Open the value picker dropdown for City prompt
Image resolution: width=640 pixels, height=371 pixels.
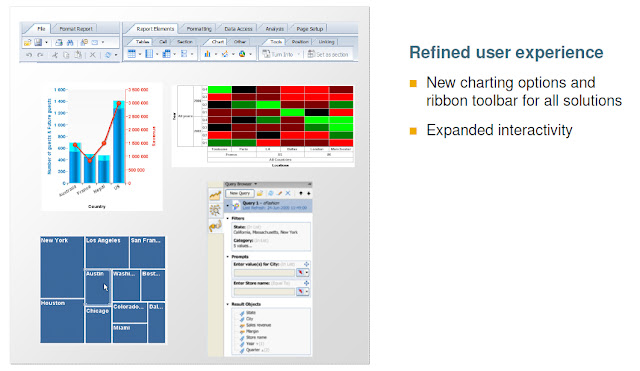(x=307, y=273)
